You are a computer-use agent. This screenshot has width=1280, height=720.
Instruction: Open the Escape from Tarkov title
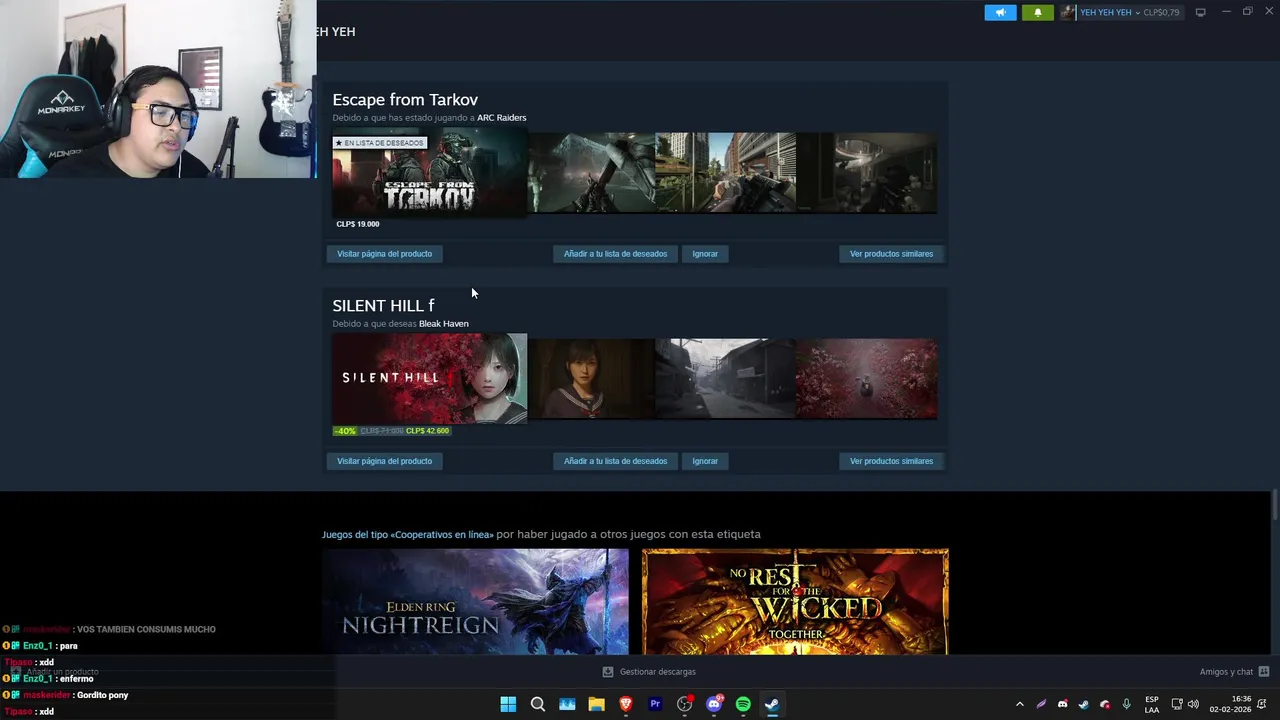405,99
